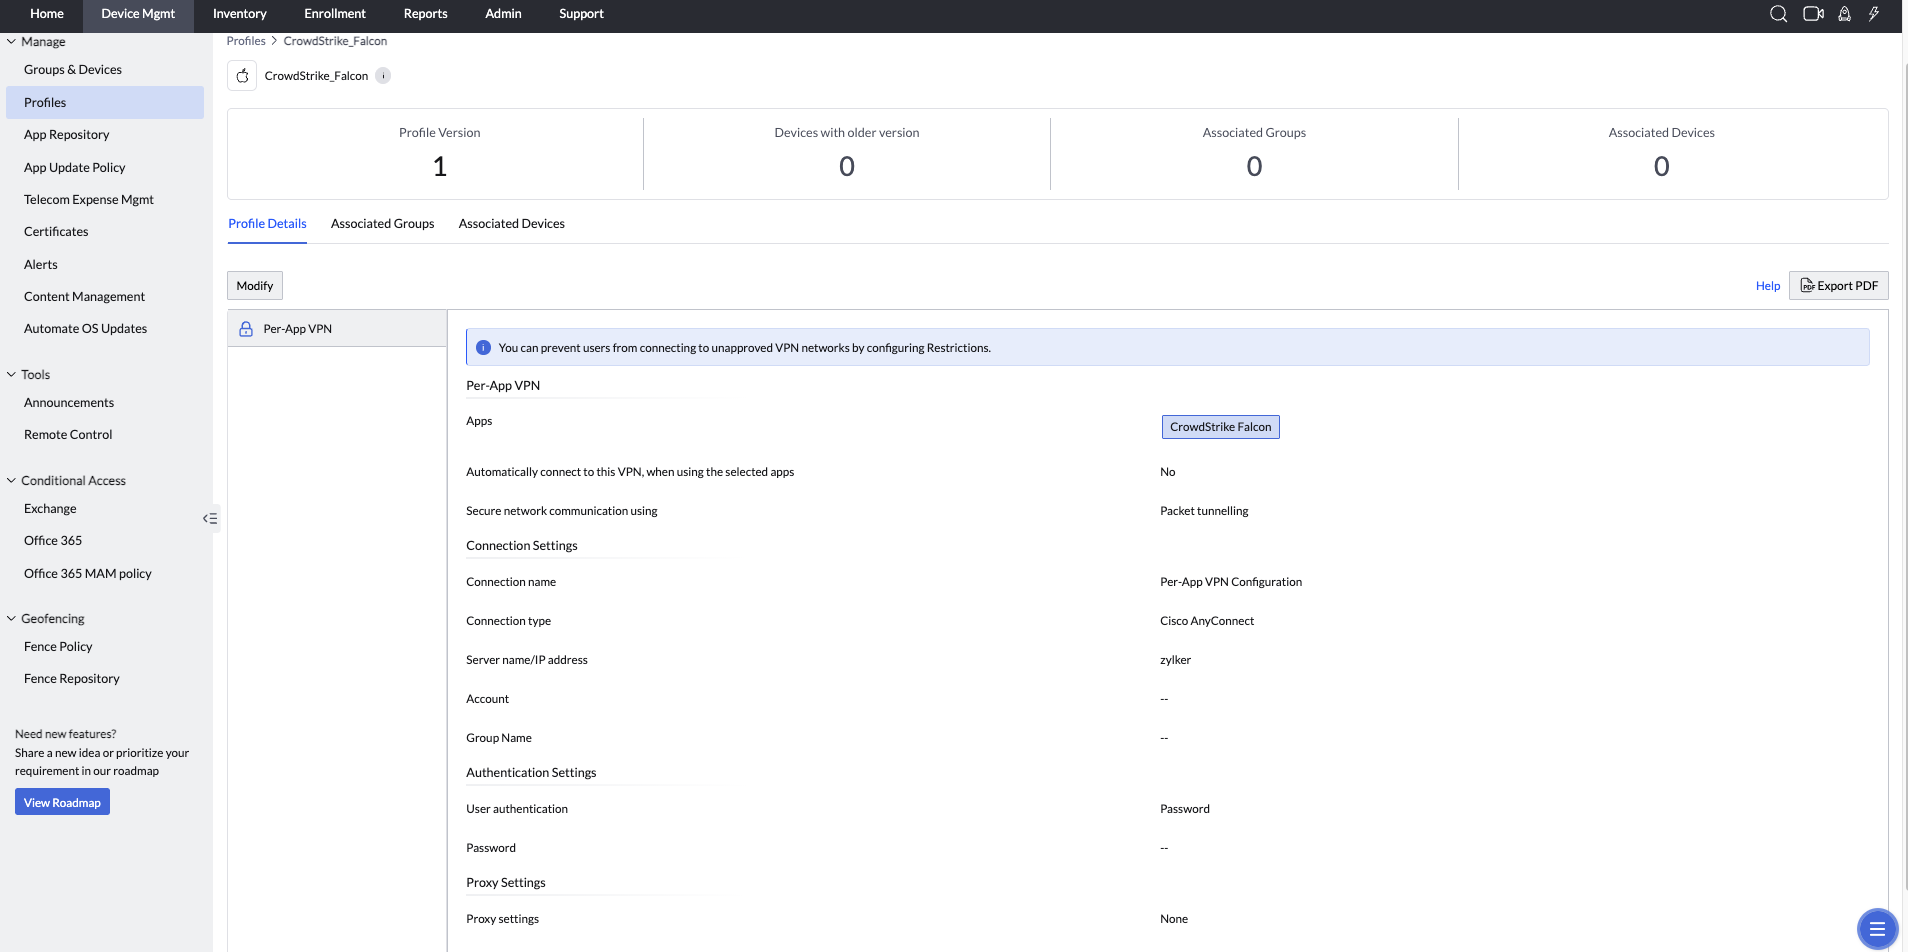Open the search magnifier icon
Viewport: 1908px width, 952px height.
[x=1778, y=14]
